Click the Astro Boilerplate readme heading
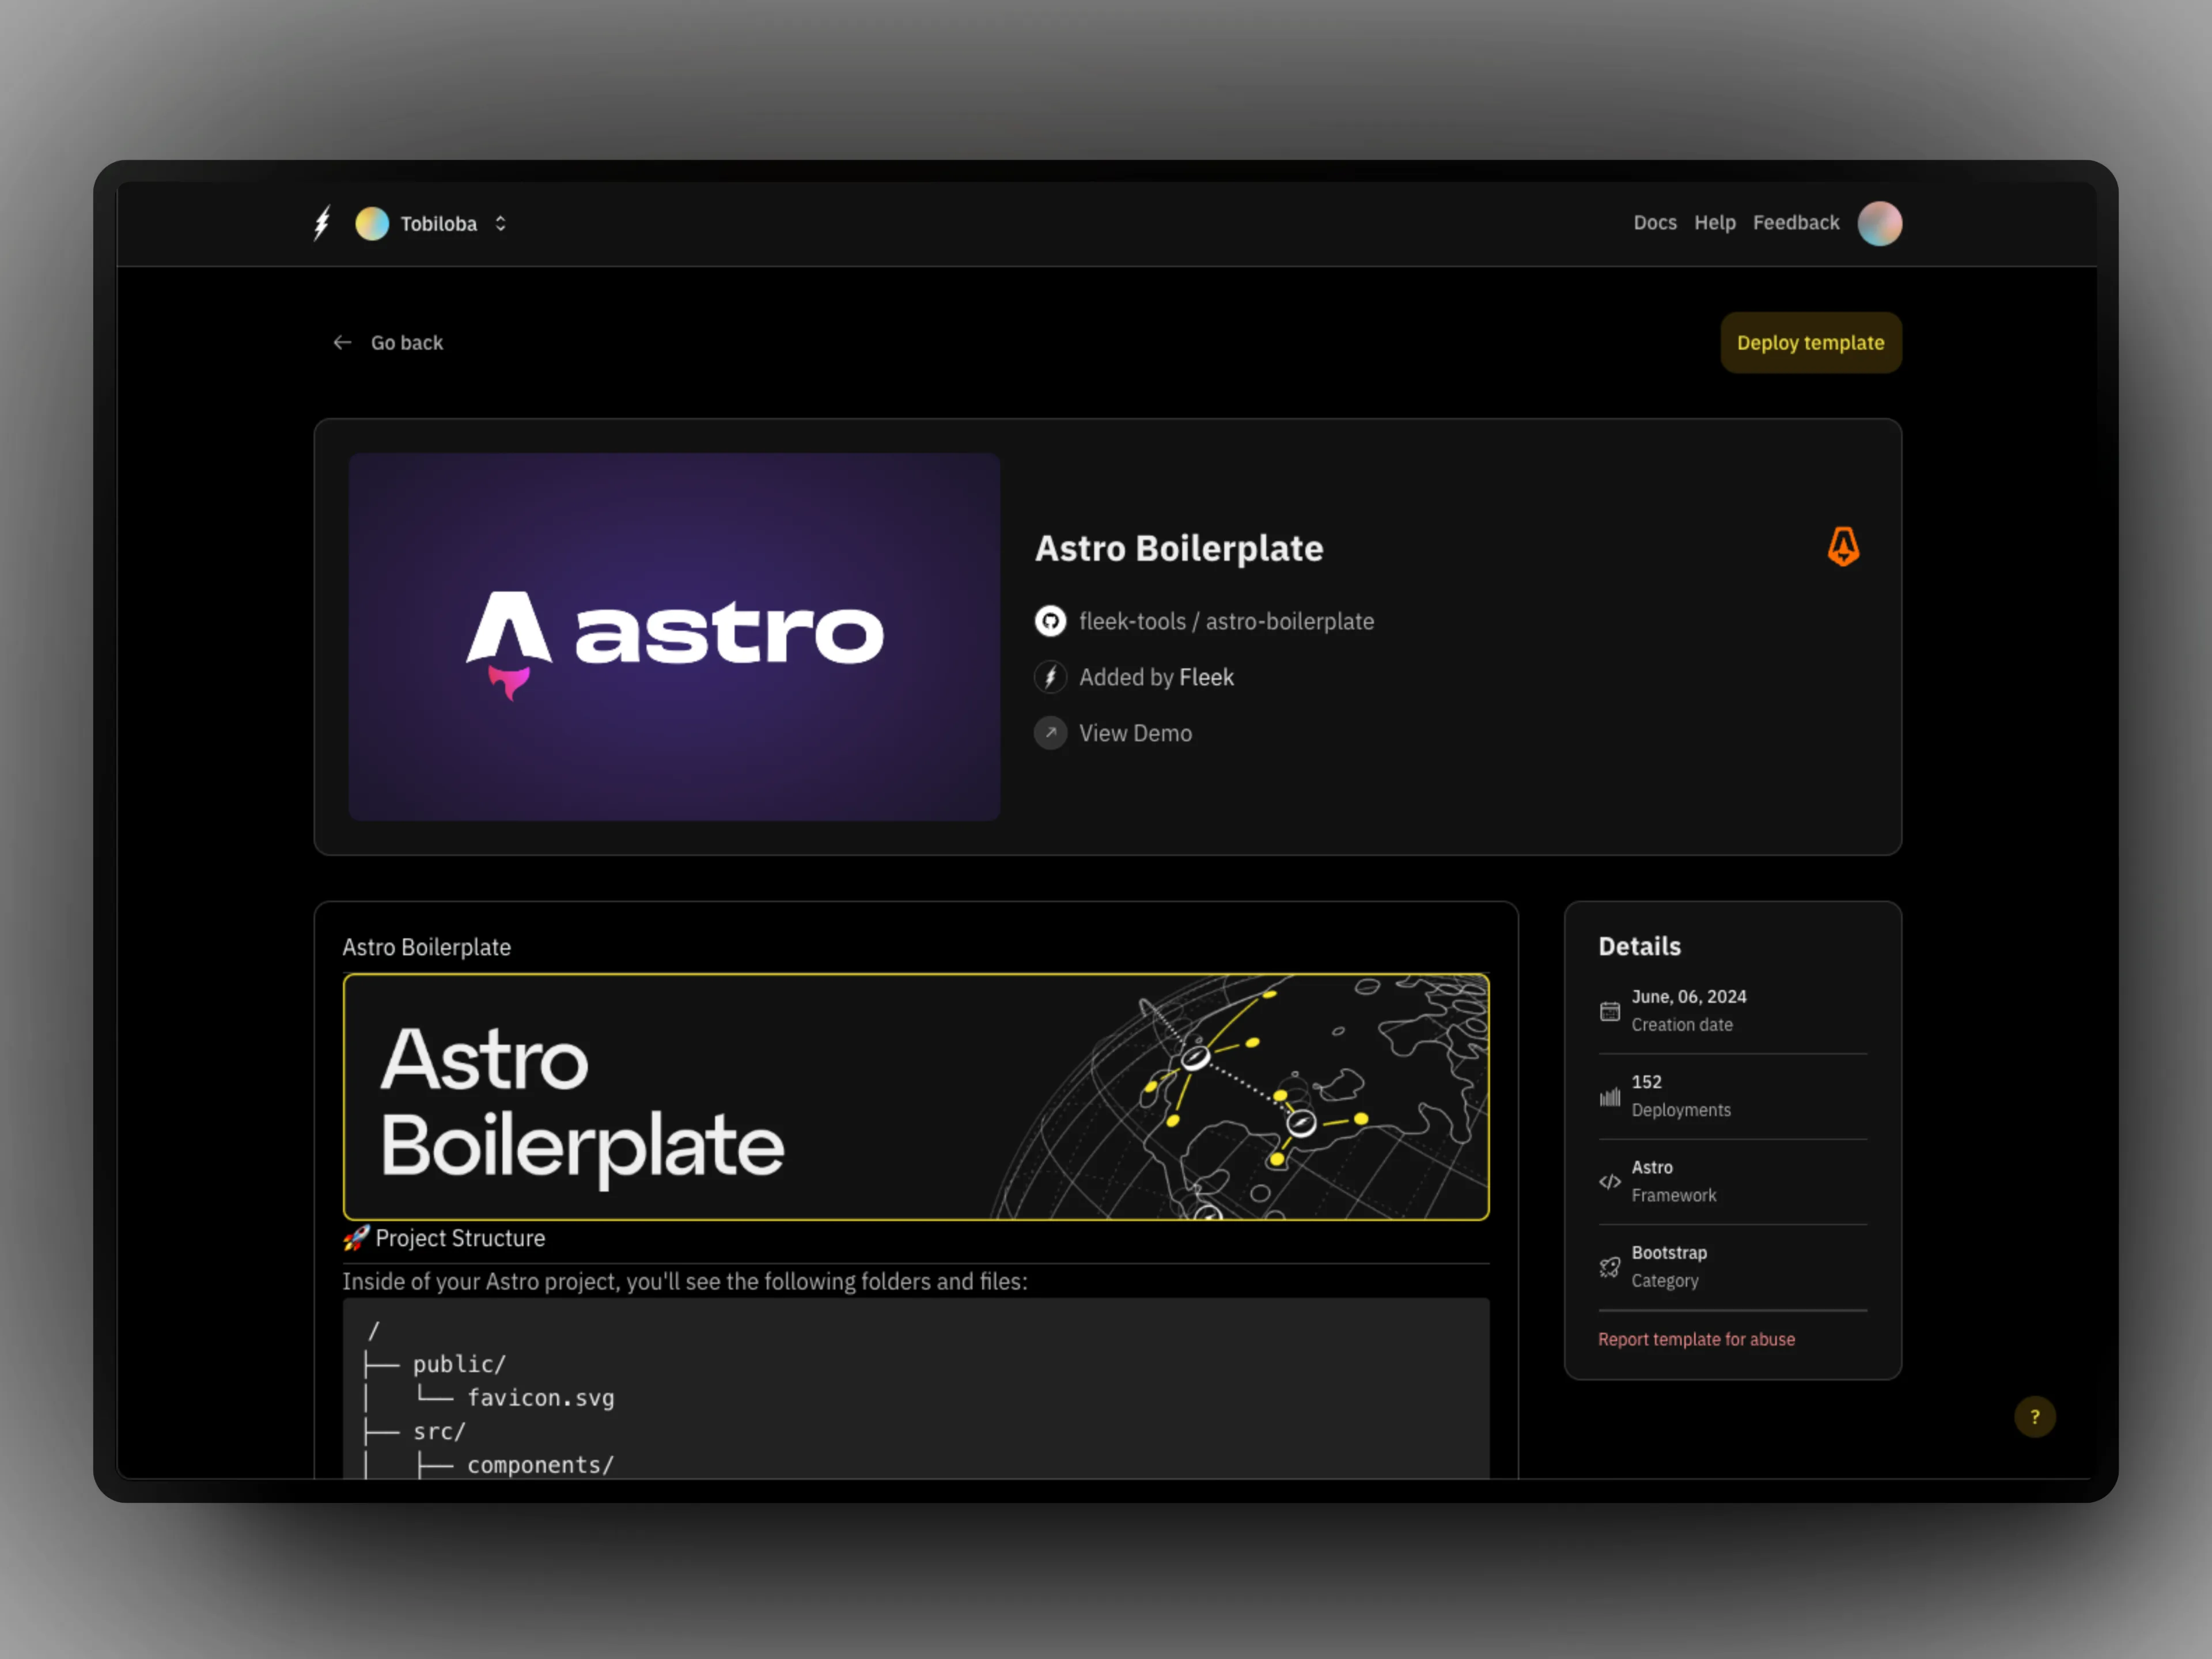This screenshot has height=1659, width=2212. tap(426, 947)
